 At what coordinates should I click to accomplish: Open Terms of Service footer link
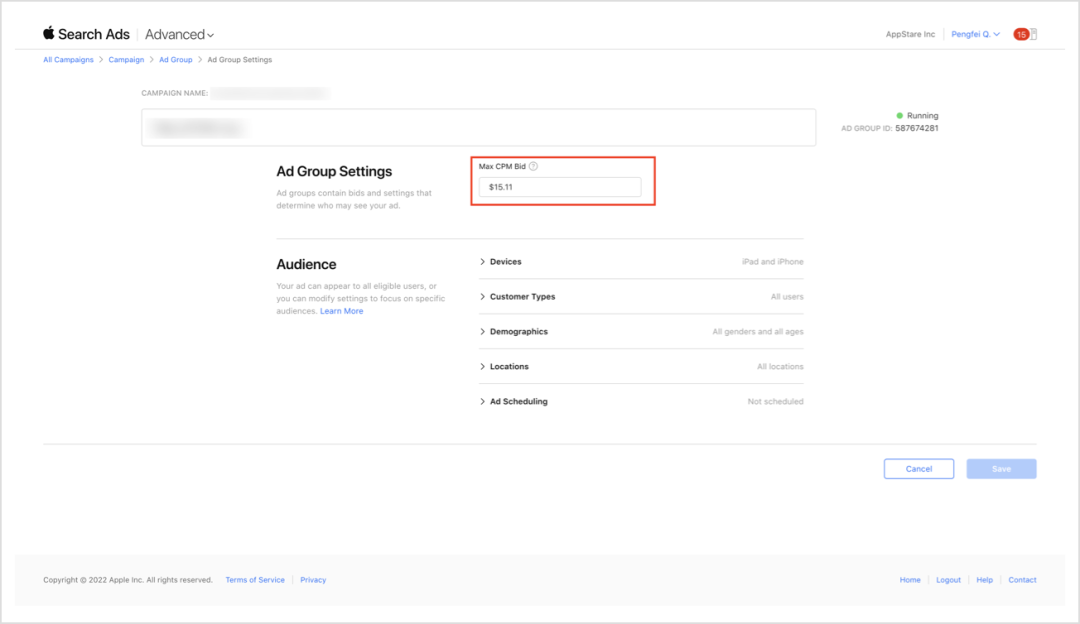(255, 580)
